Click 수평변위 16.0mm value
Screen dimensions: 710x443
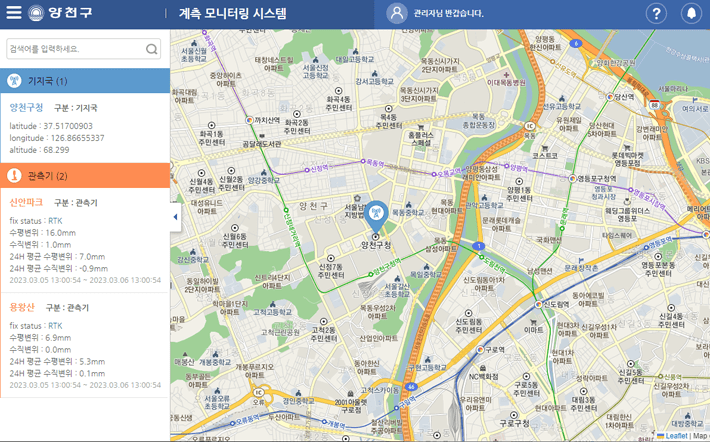[x=61, y=233]
